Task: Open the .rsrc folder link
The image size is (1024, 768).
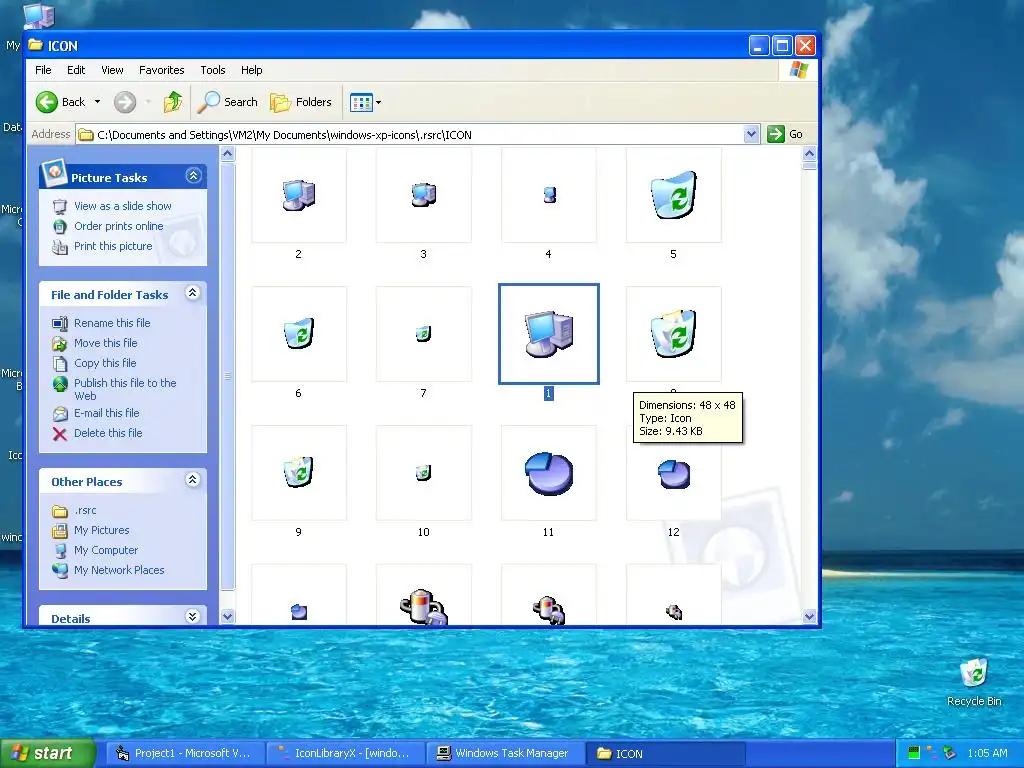Action: [85, 511]
